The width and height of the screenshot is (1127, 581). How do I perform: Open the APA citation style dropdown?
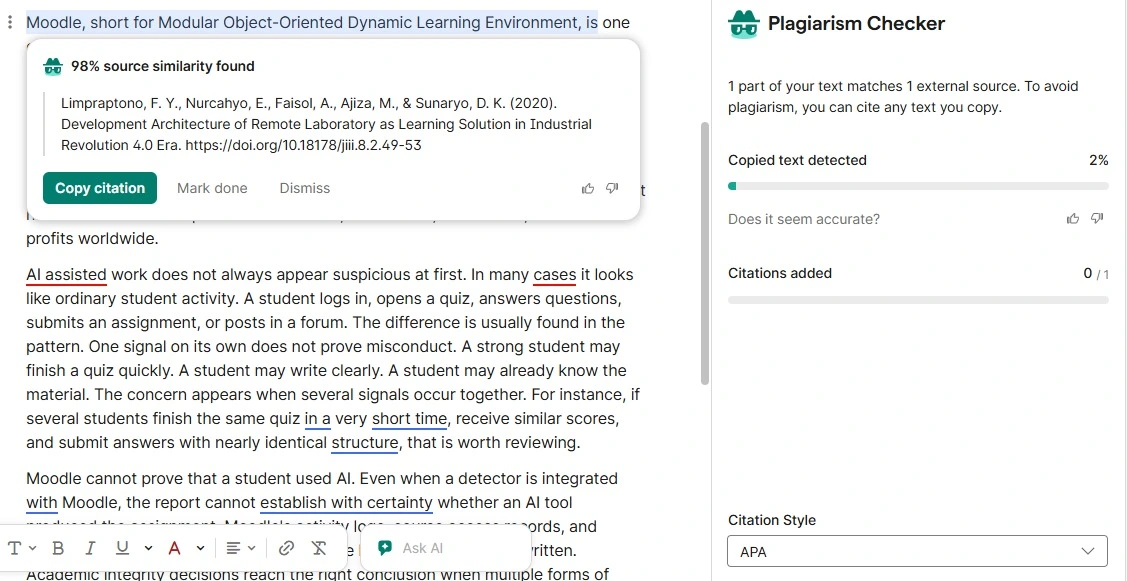[x=917, y=552]
